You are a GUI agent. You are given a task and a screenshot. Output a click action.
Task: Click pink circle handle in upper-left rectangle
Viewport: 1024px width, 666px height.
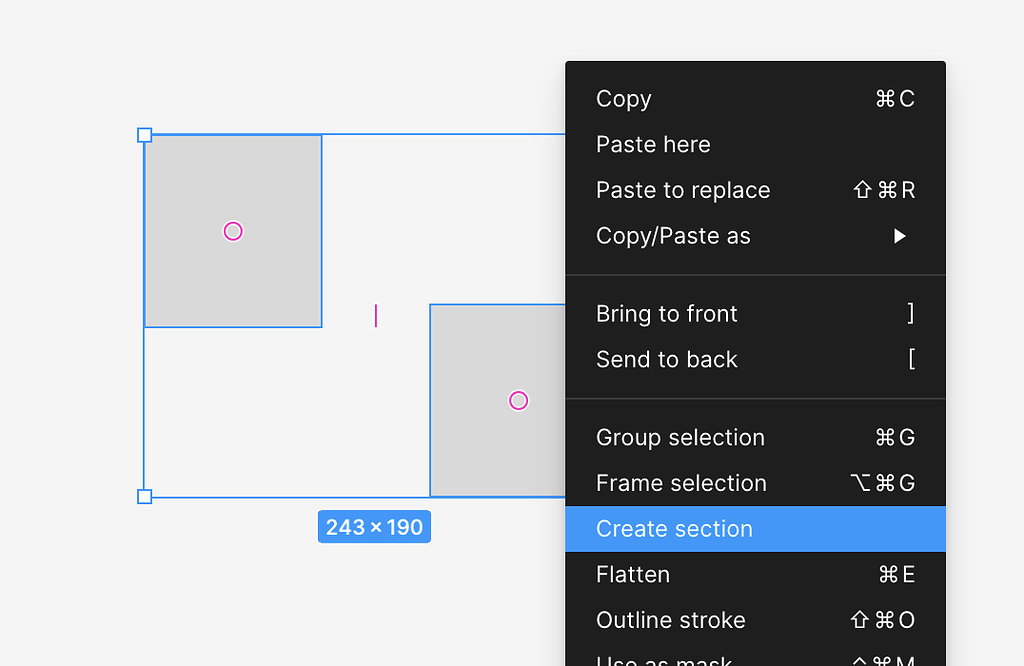tap(233, 232)
